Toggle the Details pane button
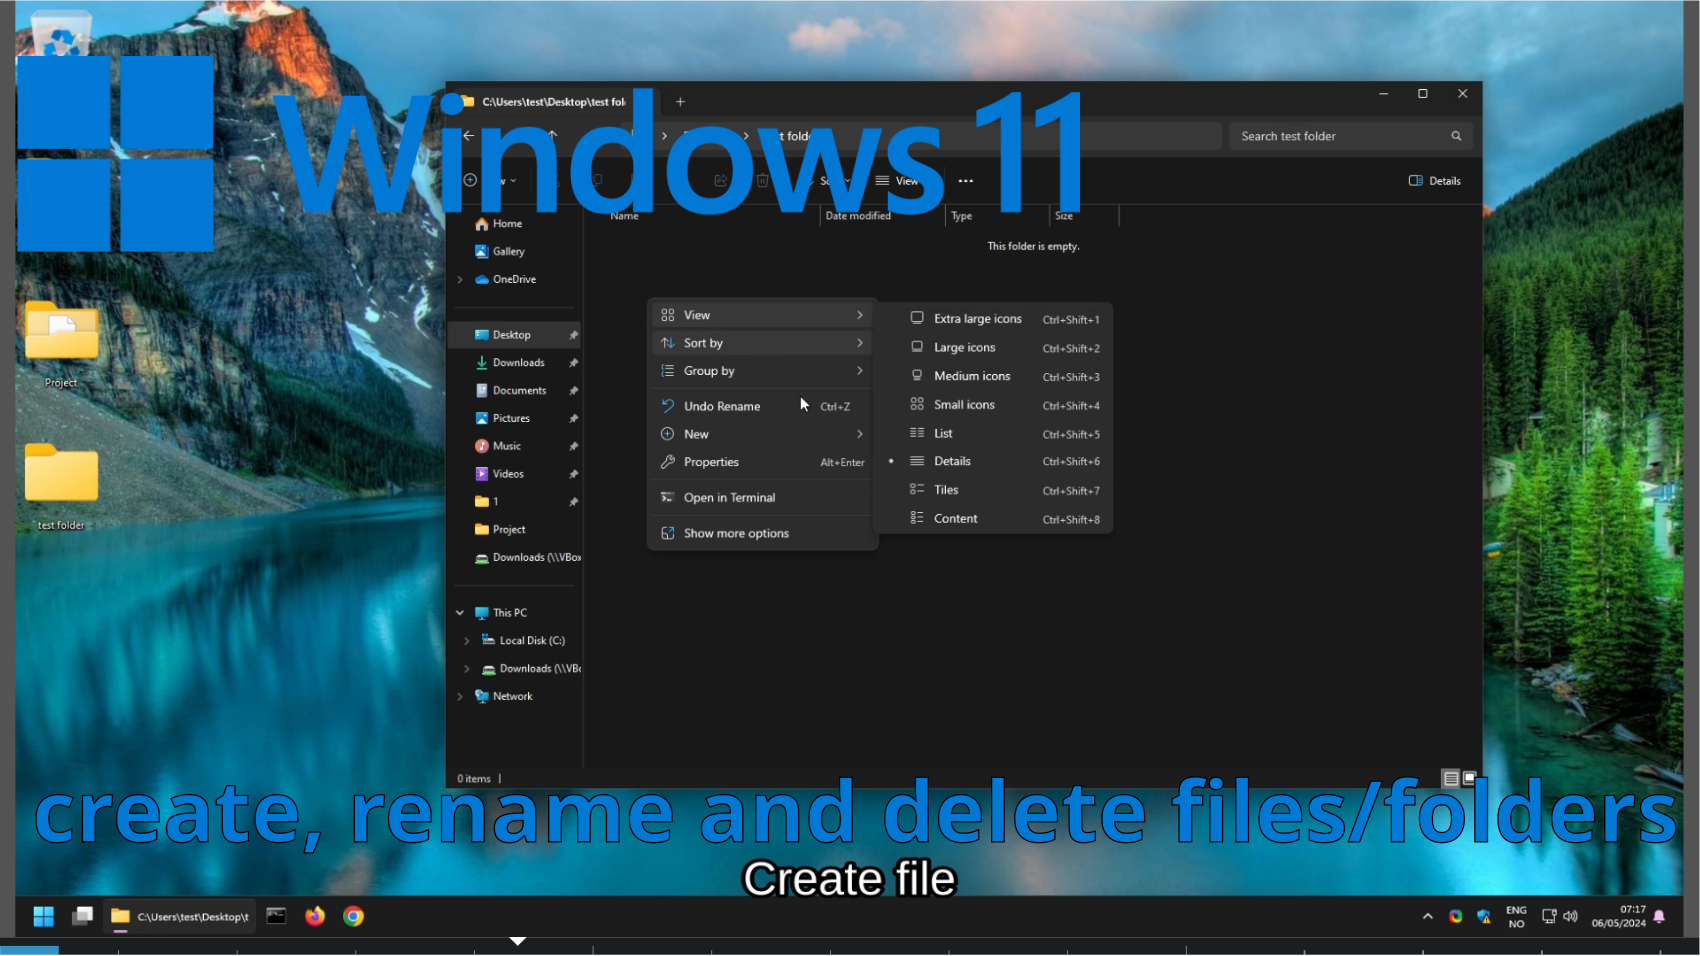This screenshot has width=1700, height=956. 1435,182
